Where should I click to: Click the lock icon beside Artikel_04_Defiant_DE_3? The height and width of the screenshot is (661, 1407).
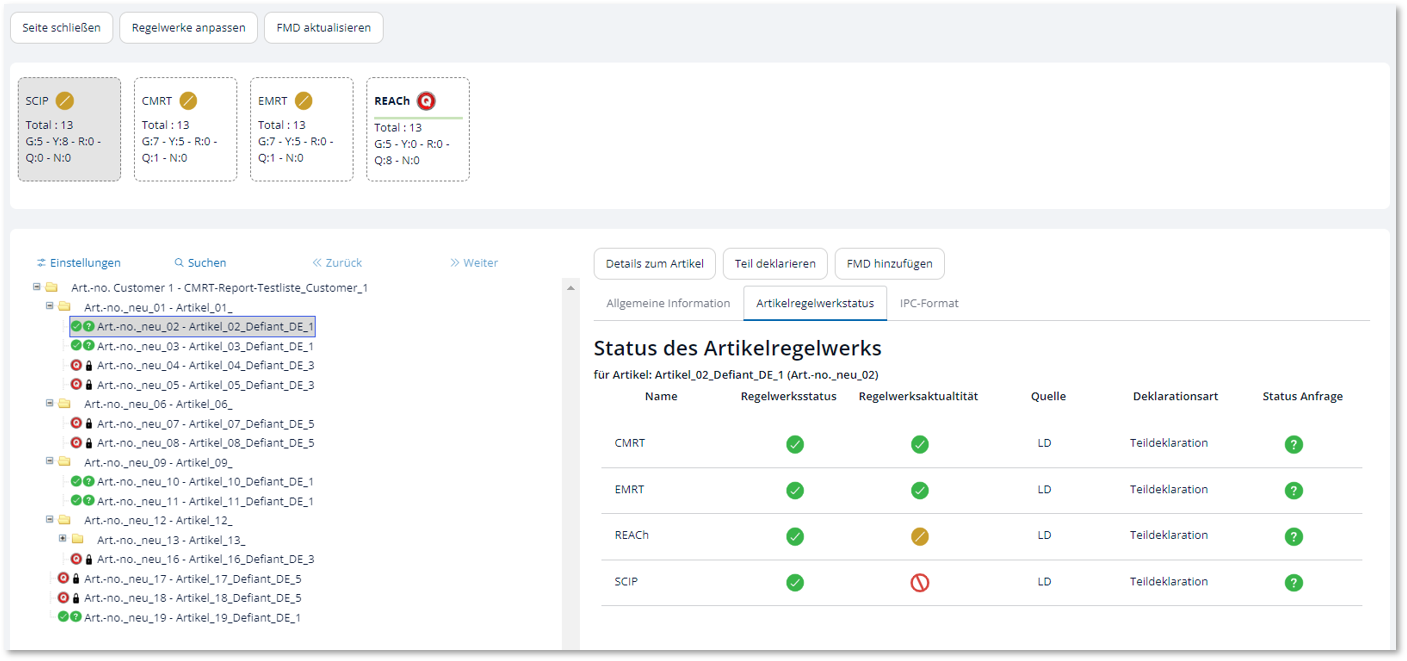[x=89, y=366]
